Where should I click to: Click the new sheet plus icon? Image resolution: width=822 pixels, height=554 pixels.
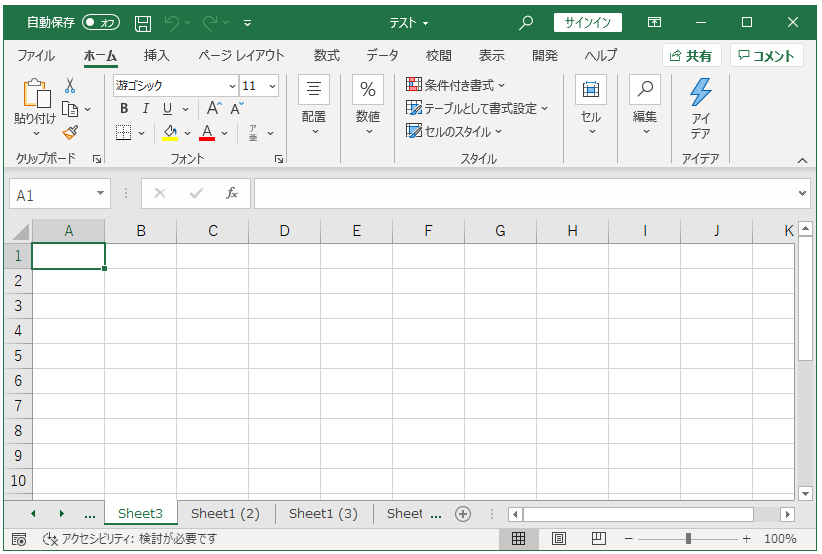coord(462,514)
